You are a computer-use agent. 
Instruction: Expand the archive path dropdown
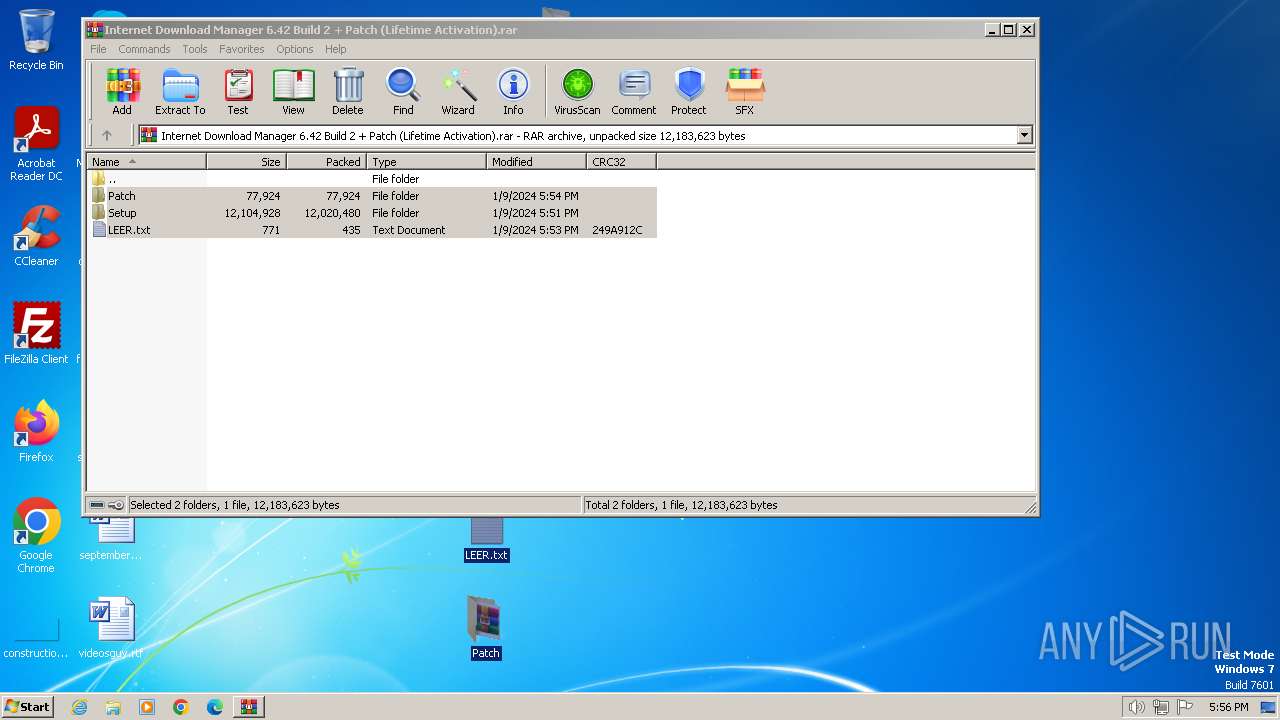(x=1024, y=135)
